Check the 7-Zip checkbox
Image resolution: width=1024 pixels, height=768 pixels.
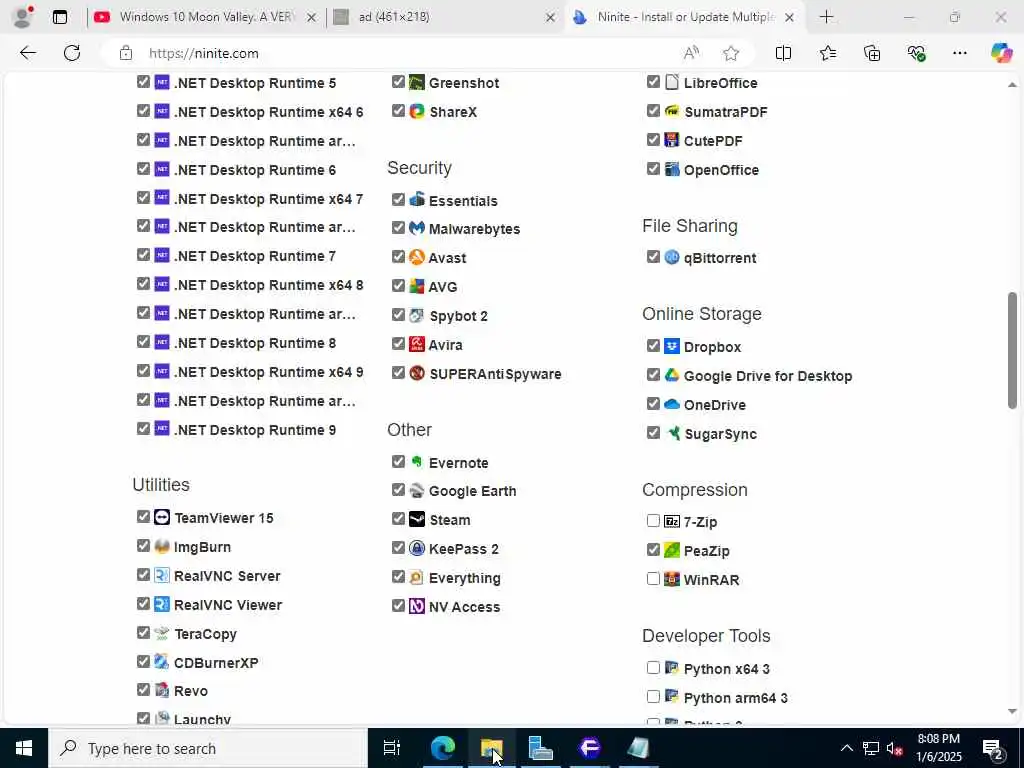coord(653,520)
